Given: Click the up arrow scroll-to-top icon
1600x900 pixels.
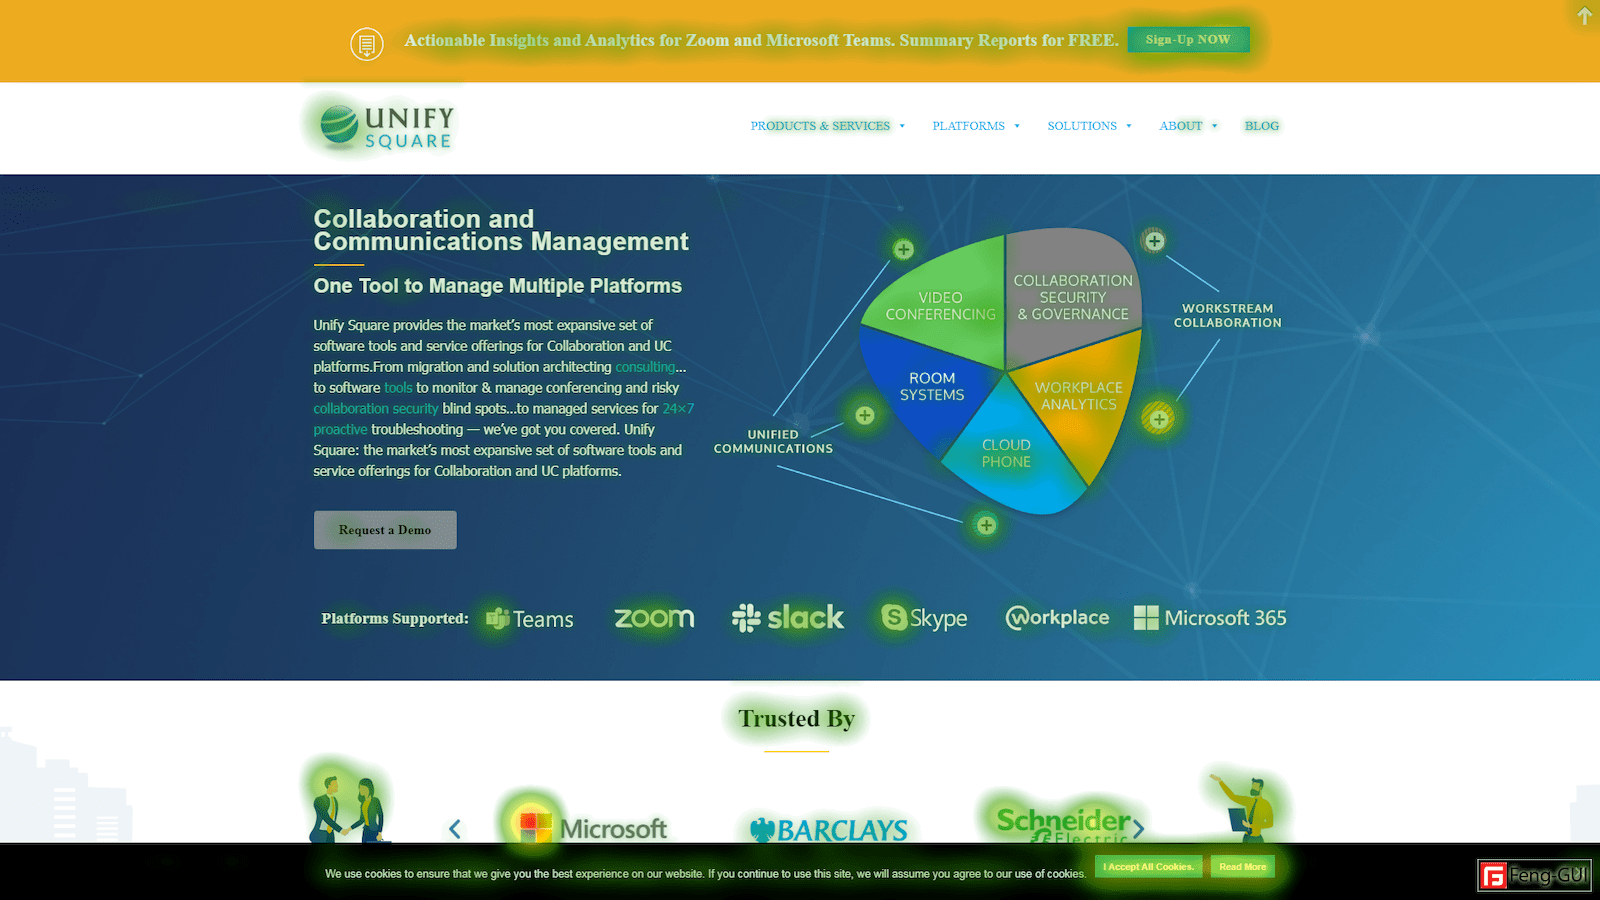Looking at the screenshot, I should point(1584,15).
